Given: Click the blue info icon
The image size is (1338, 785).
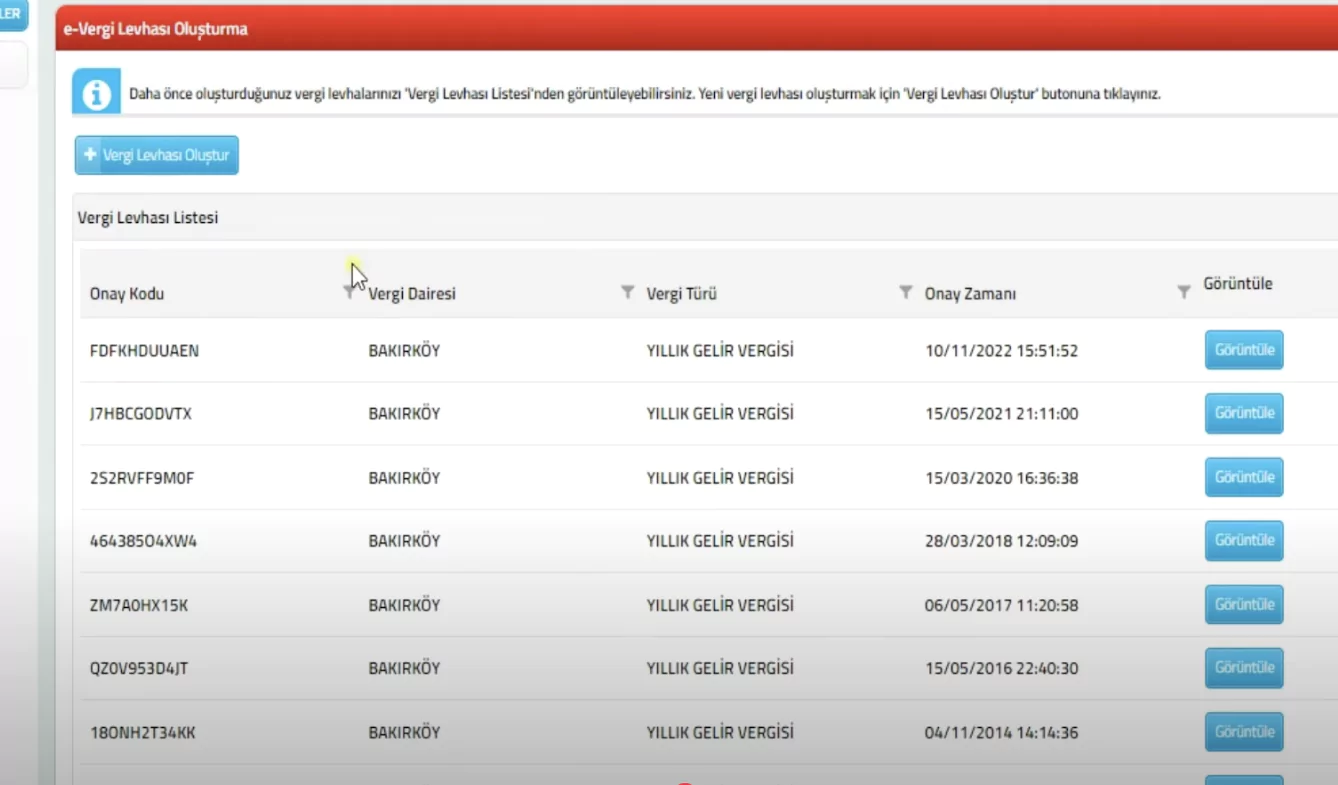Looking at the screenshot, I should pos(97,93).
